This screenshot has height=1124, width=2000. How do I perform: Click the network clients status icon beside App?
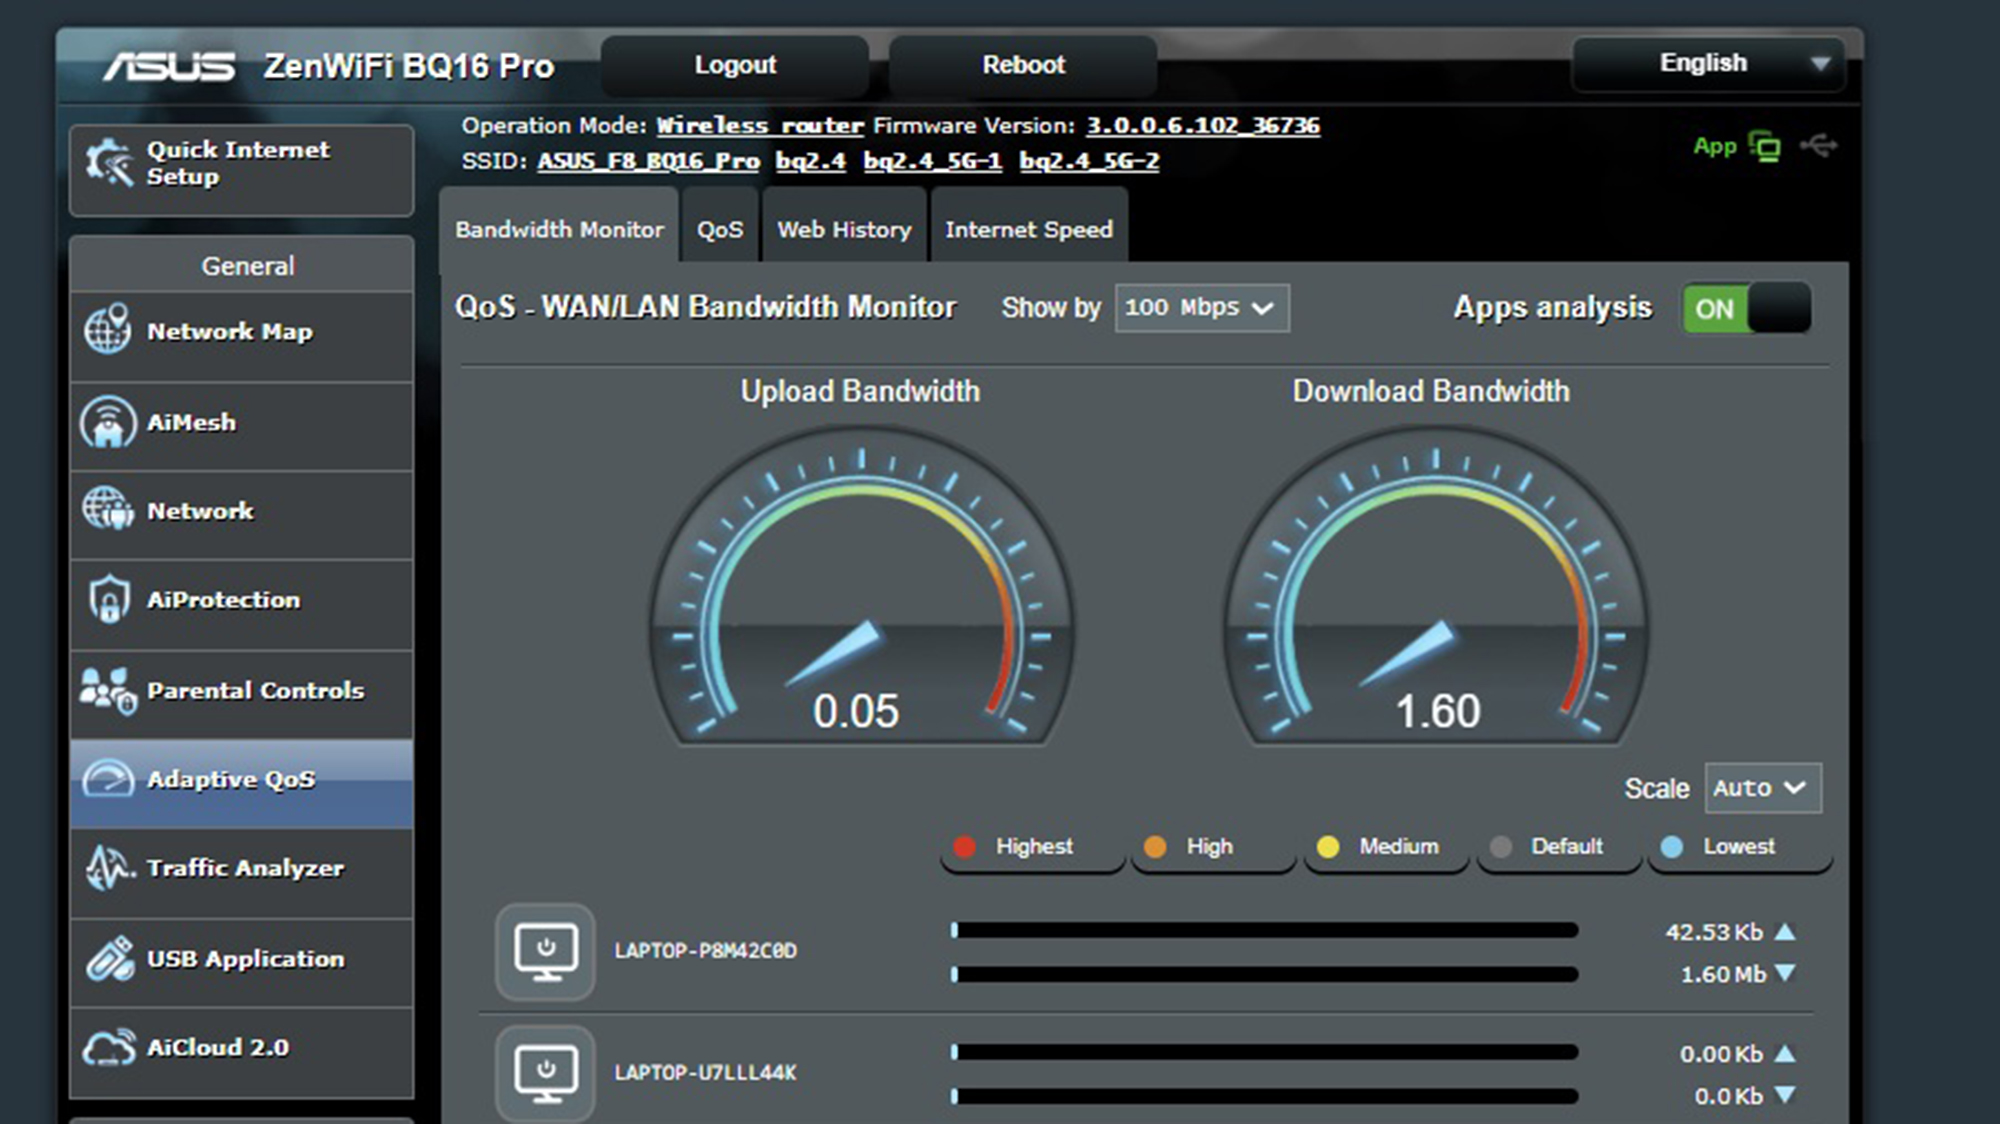point(1765,147)
